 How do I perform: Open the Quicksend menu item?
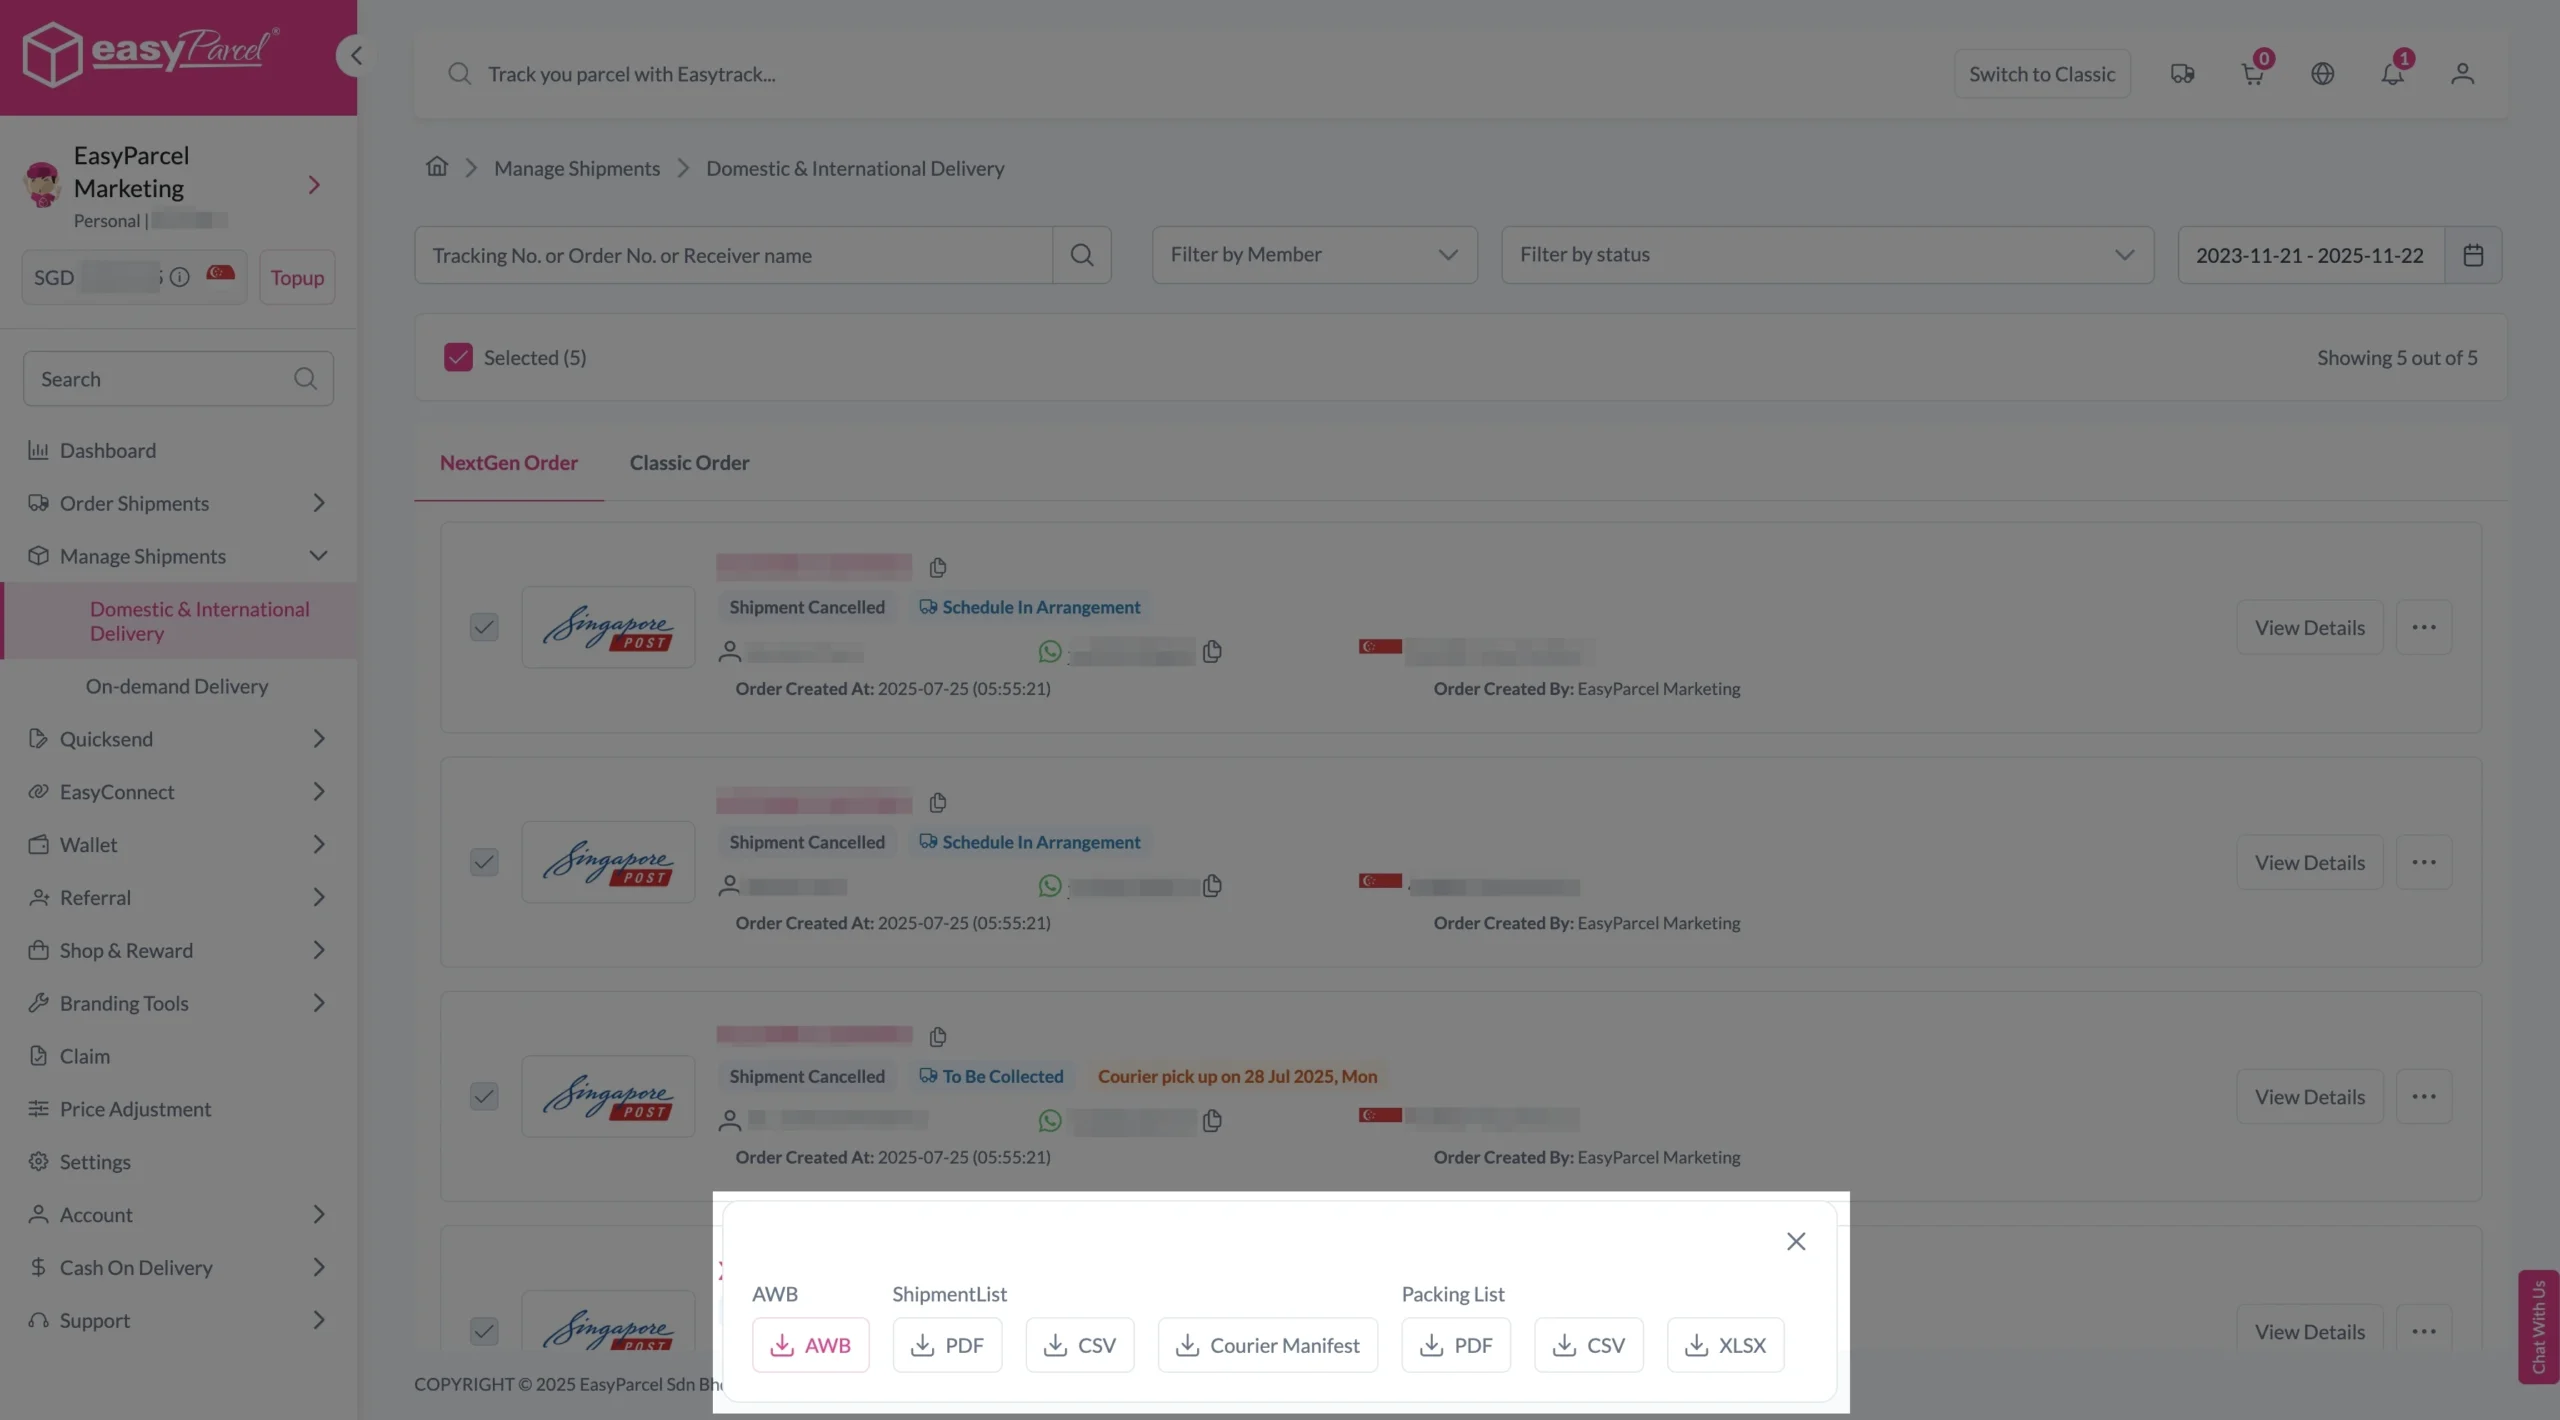(106, 738)
